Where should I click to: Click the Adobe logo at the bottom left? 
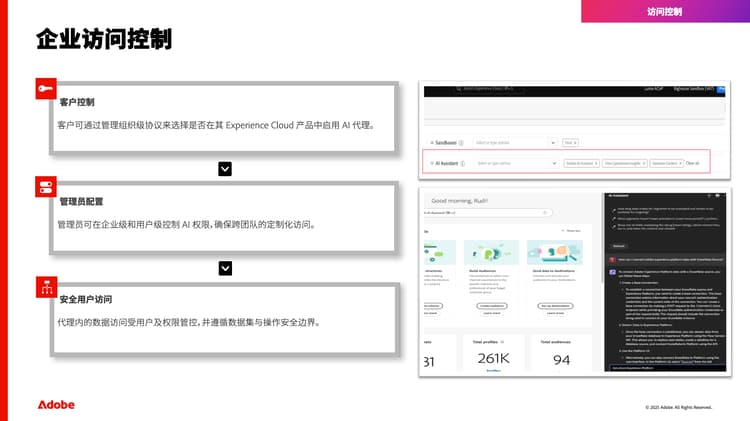[56, 405]
